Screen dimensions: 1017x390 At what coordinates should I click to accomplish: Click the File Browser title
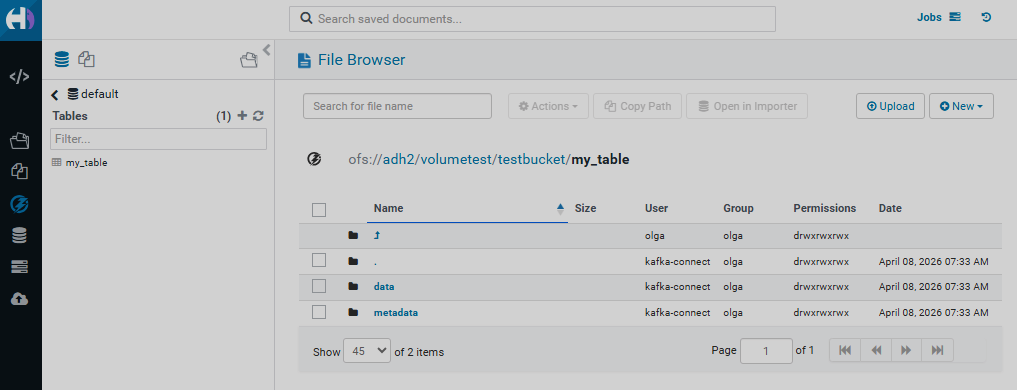(361, 60)
